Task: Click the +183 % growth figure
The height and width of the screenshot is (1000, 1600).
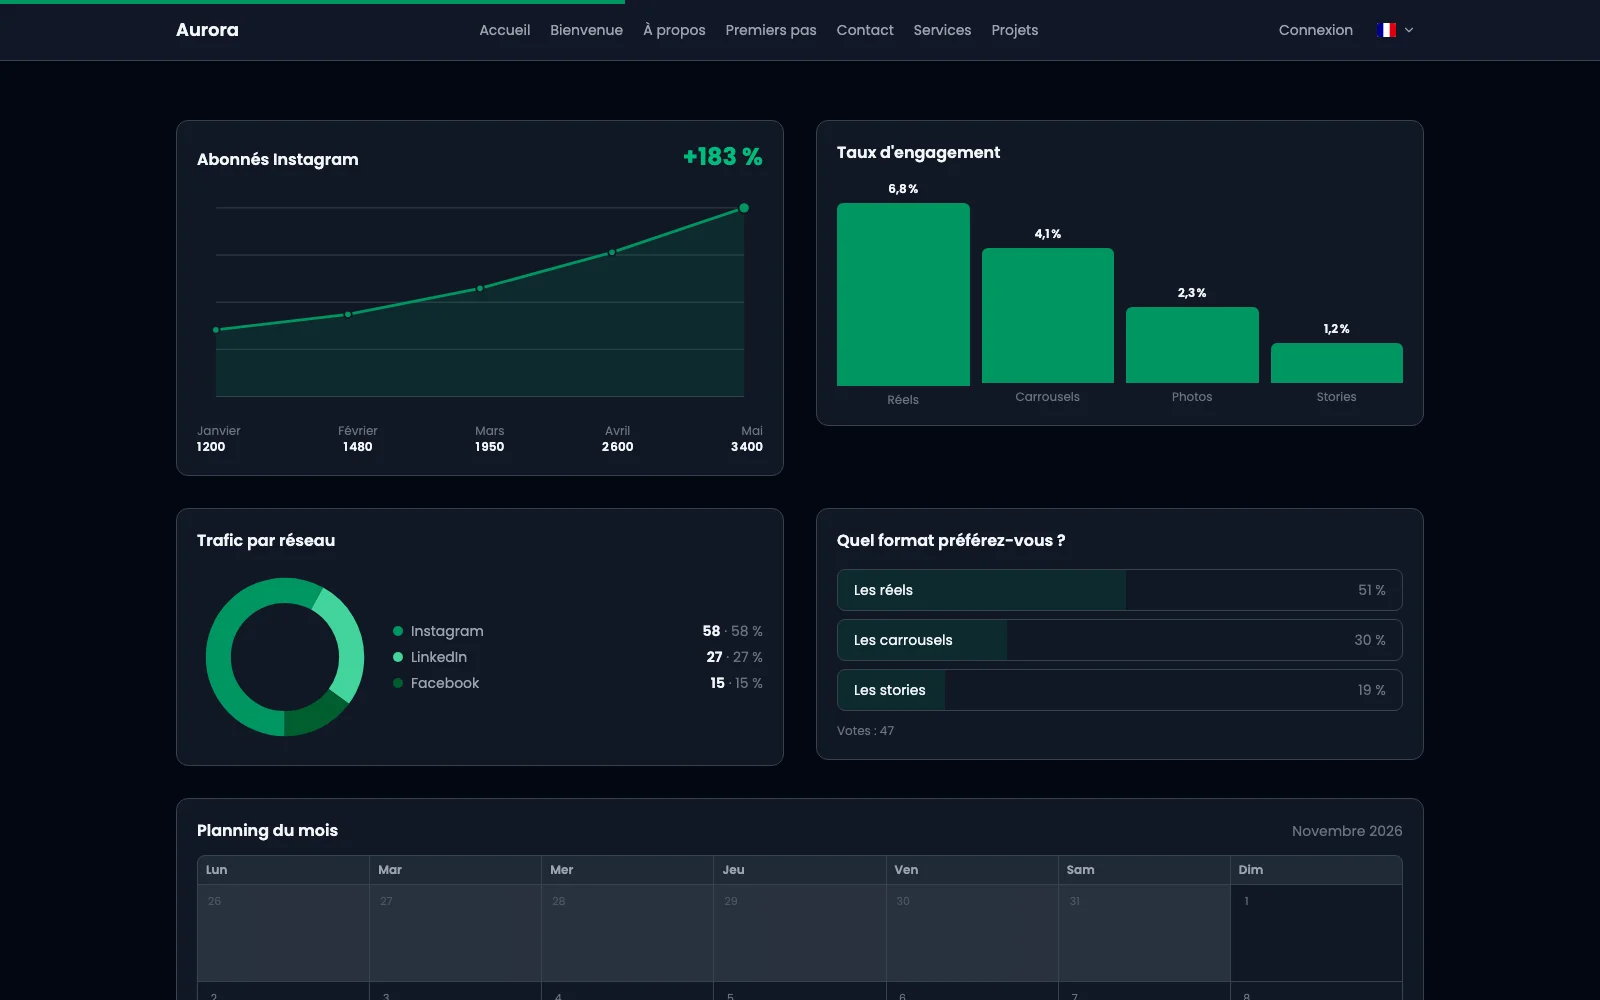Action: [722, 157]
